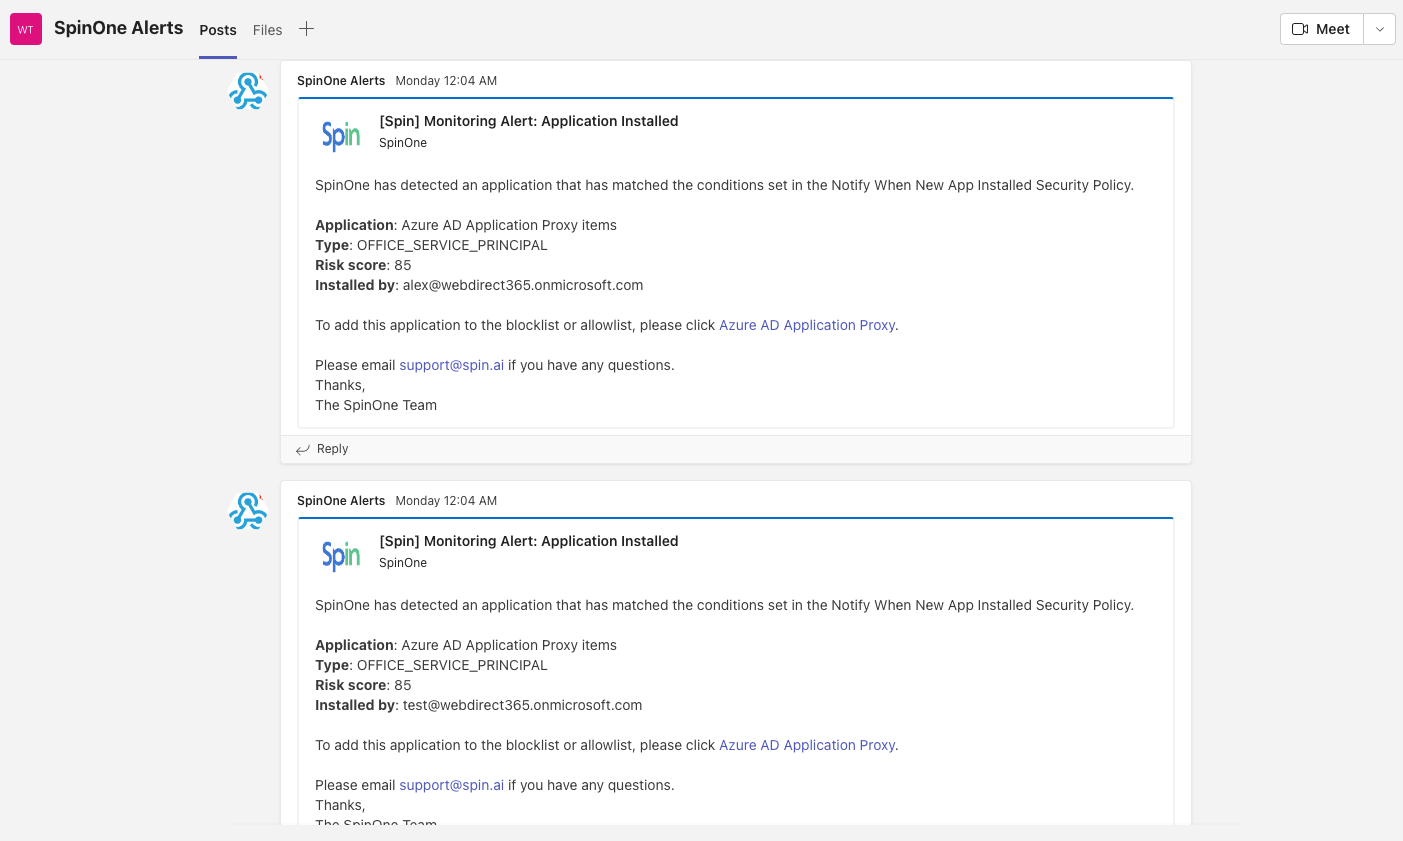The width and height of the screenshot is (1403, 841).
Task: Click the camera icon in Meet button
Action: click(1300, 29)
